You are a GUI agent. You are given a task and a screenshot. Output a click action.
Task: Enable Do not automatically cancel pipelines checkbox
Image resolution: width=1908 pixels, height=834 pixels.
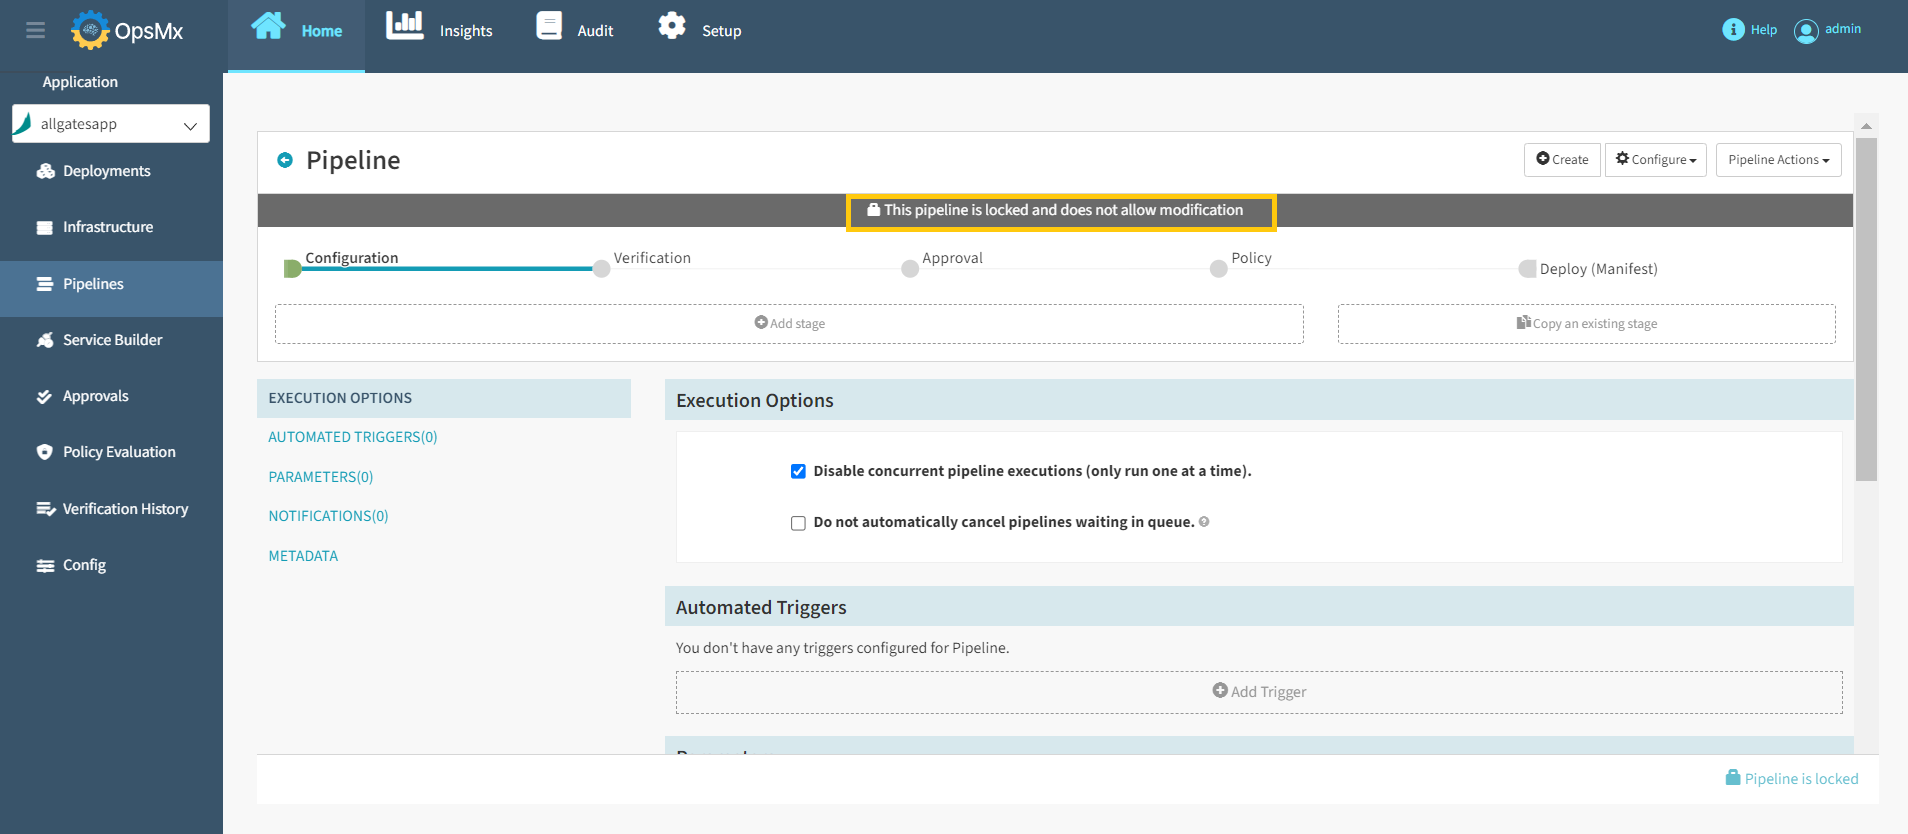pyautogui.click(x=798, y=523)
